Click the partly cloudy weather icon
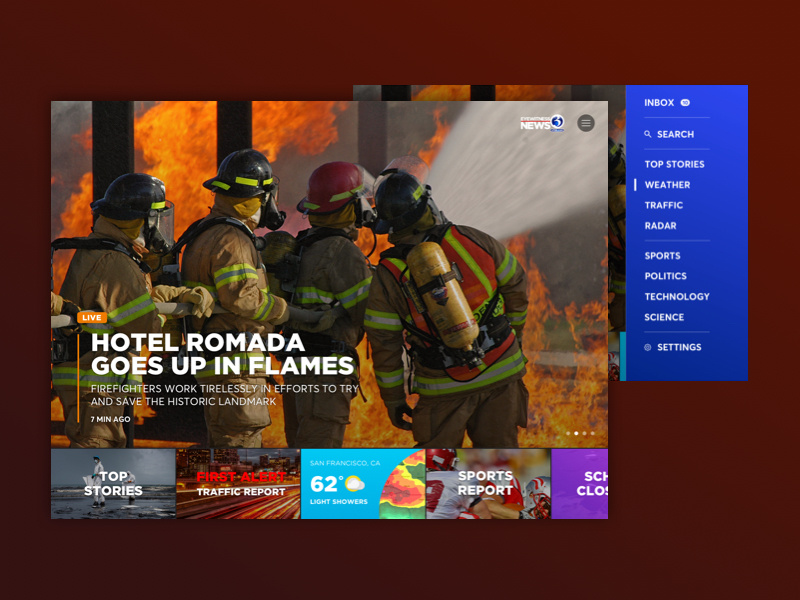 pos(355,483)
